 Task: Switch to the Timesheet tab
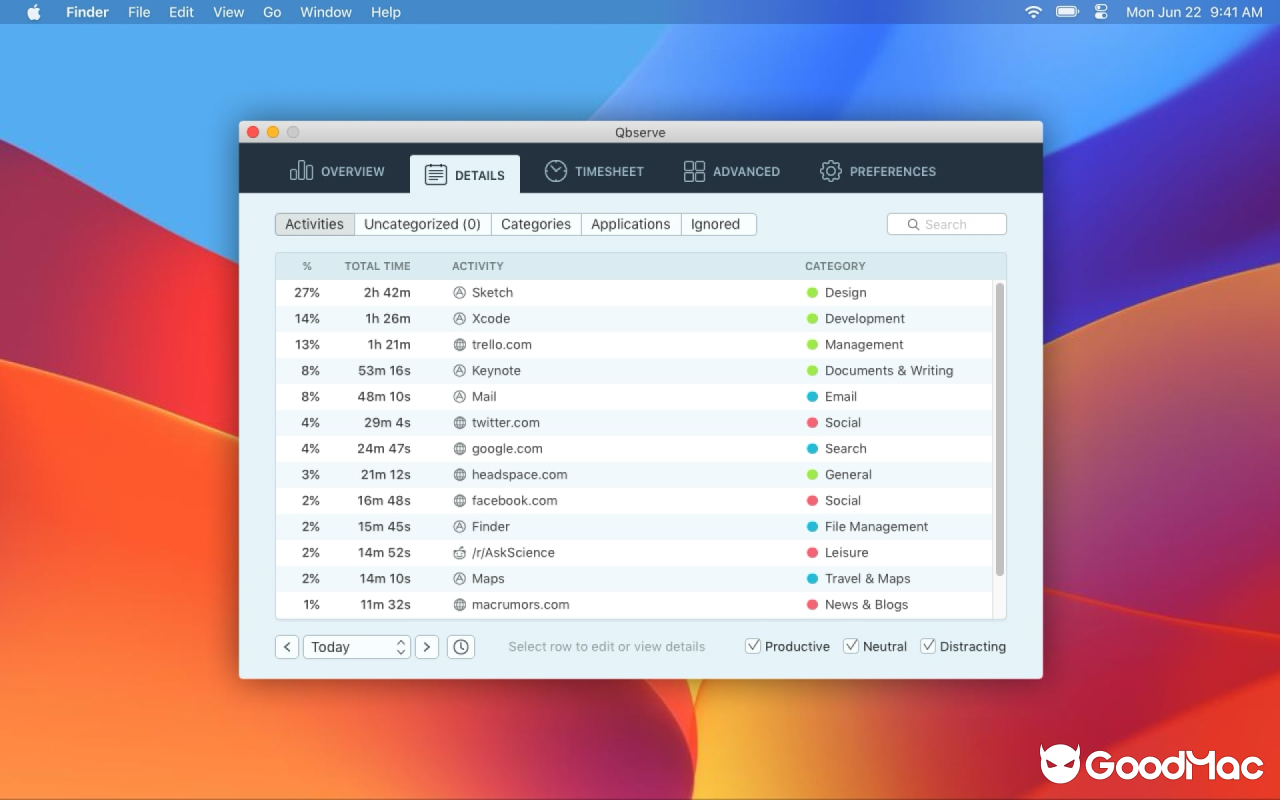[594, 172]
